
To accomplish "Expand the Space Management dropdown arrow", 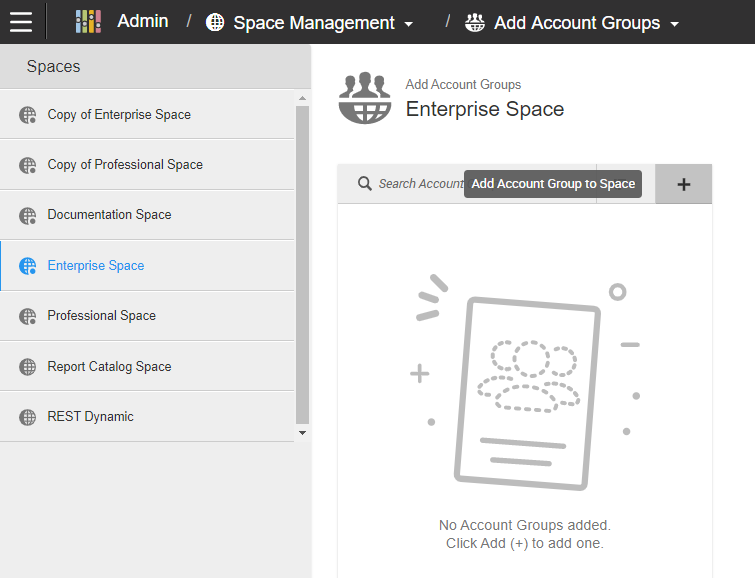I will pos(409,24).
